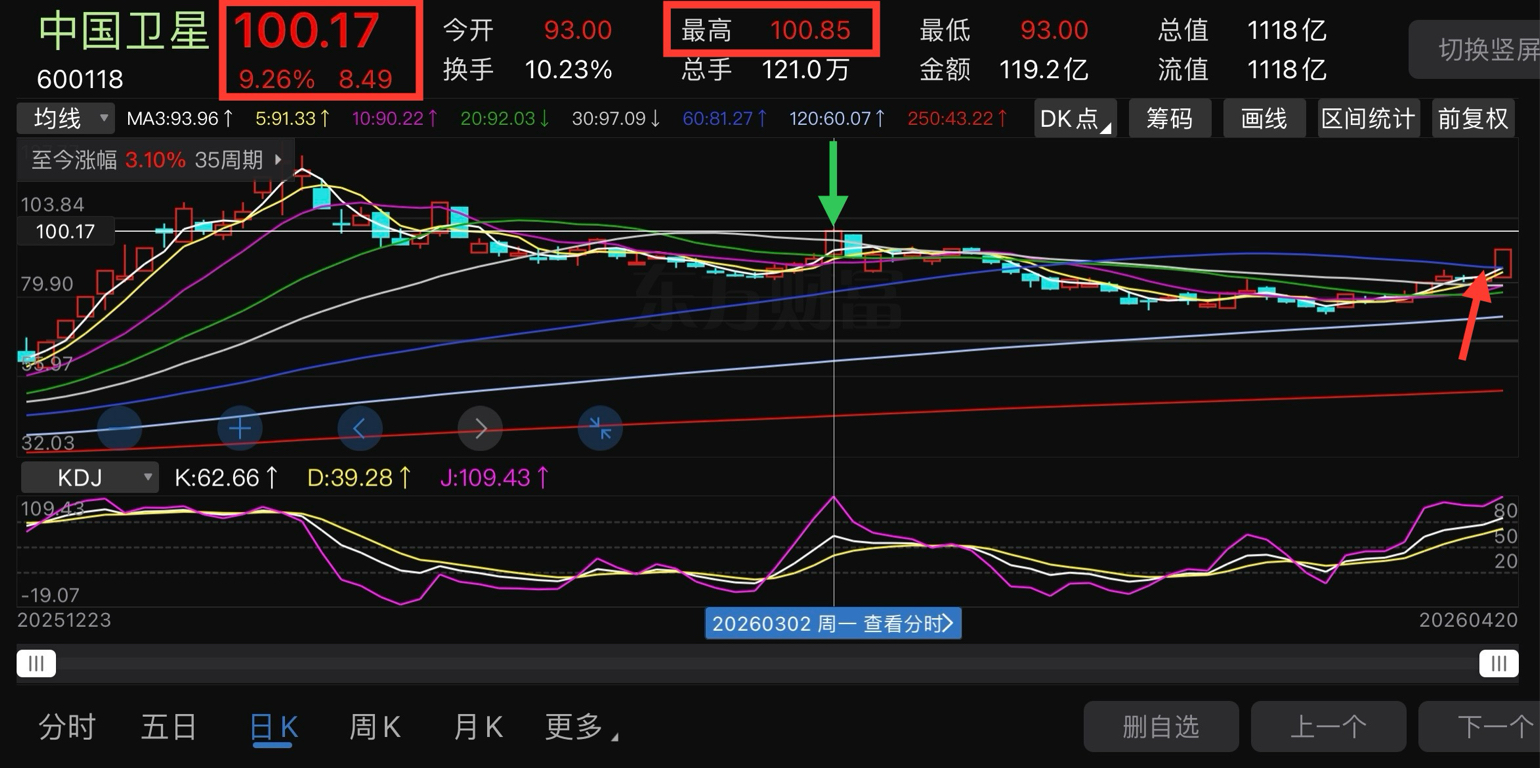1540x768 pixels.
Task: Open the KDJ indicator dropdown
Action: 89,477
